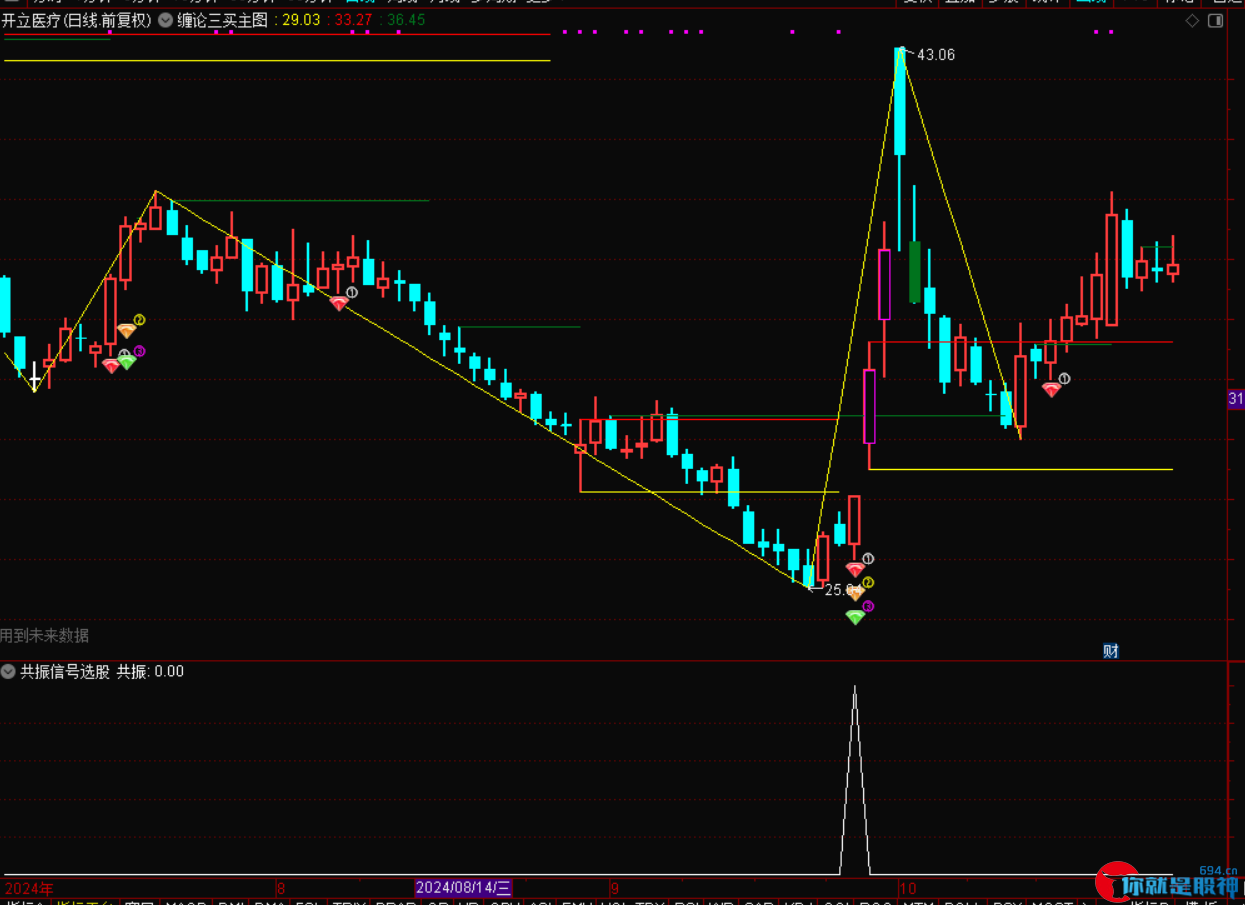Click the month 9 time axis label
The height and width of the screenshot is (905, 1245).
[614, 887]
